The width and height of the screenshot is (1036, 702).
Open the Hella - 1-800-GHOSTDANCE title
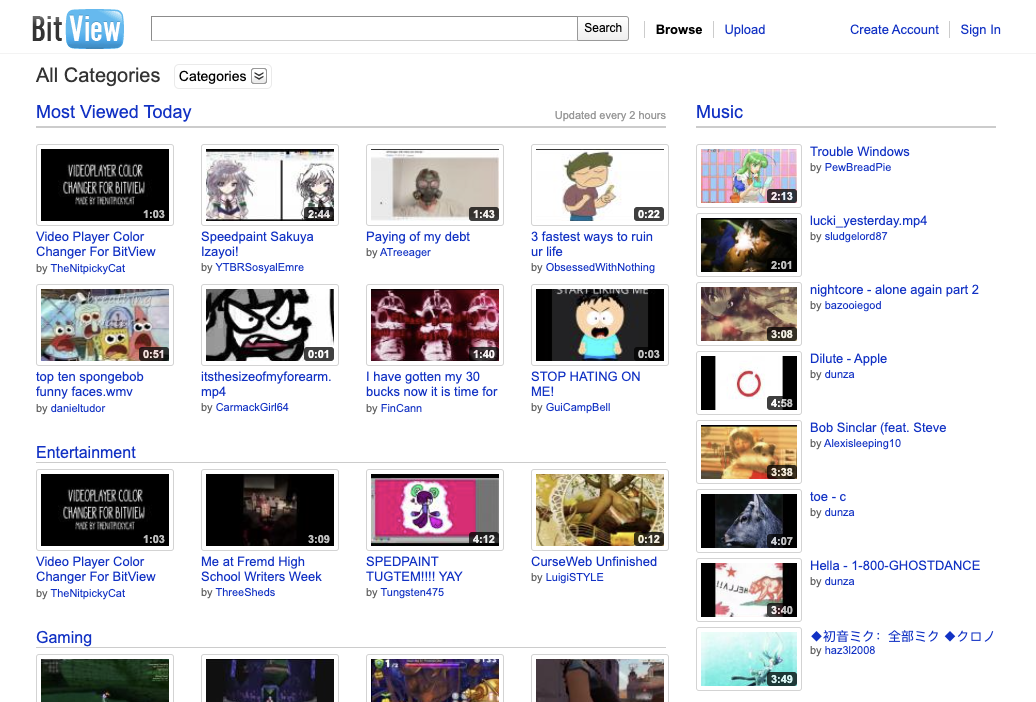894,565
